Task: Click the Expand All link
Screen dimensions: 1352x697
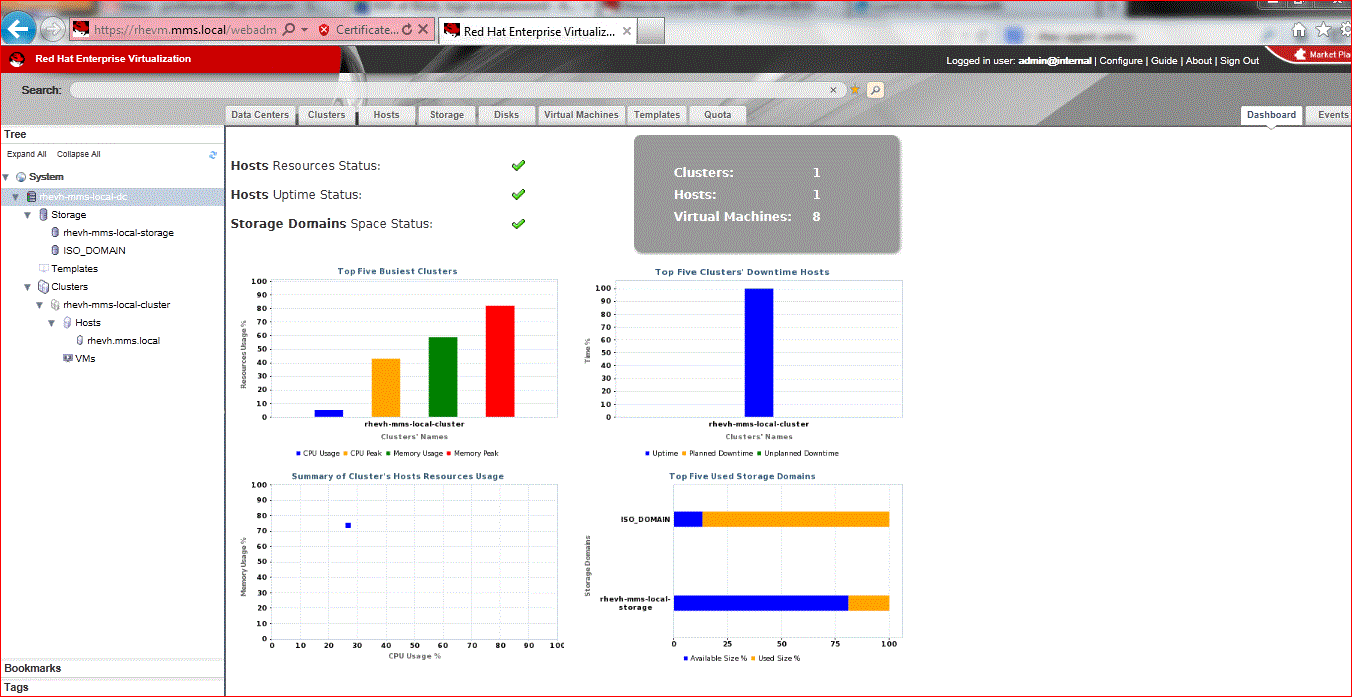Action: 27,155
